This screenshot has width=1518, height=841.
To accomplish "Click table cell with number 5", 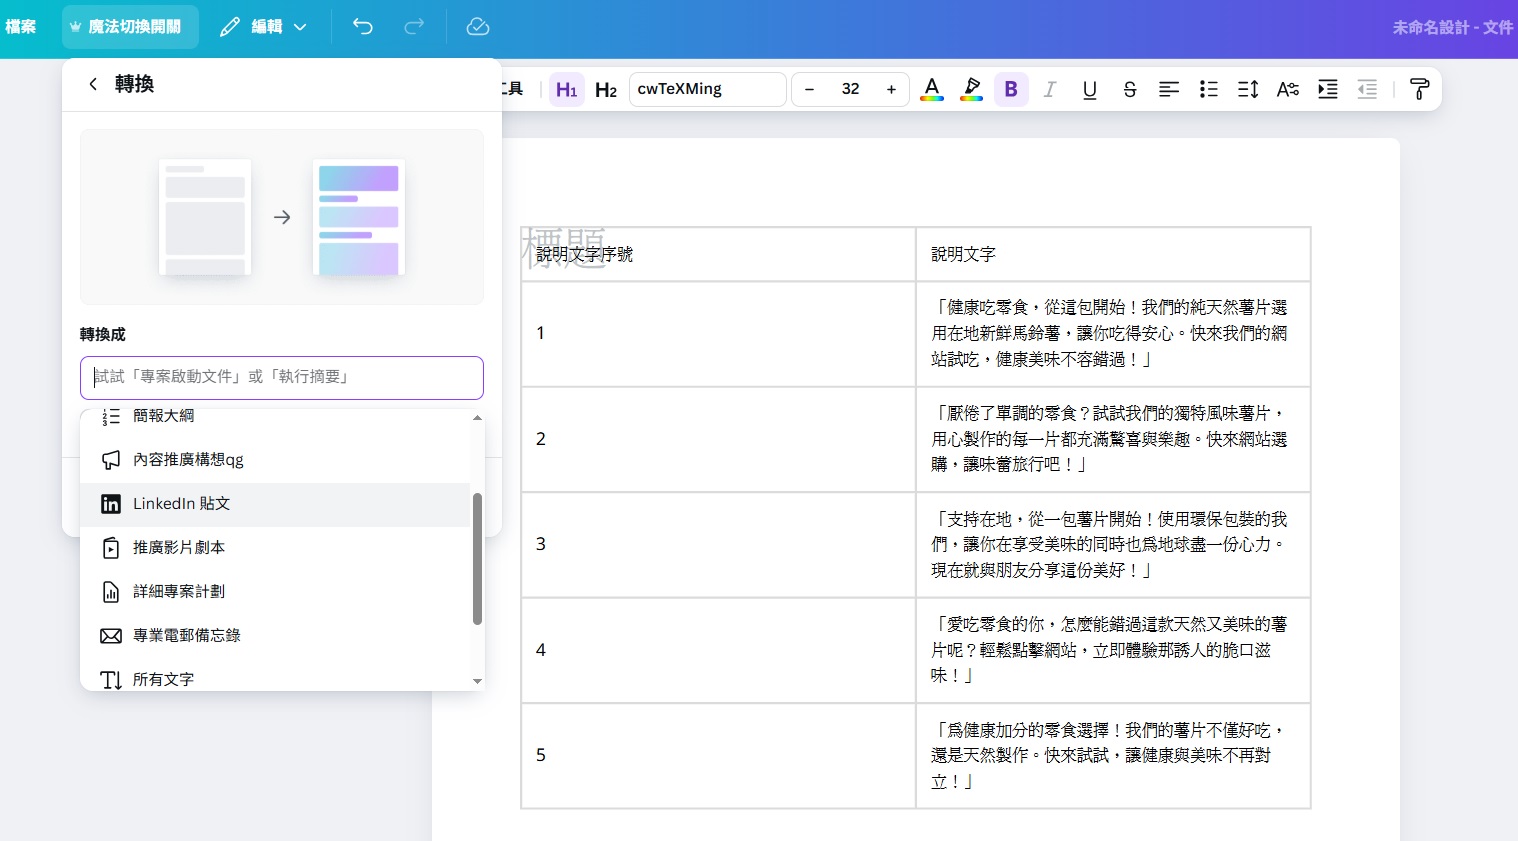I will (x=718, y=755).
